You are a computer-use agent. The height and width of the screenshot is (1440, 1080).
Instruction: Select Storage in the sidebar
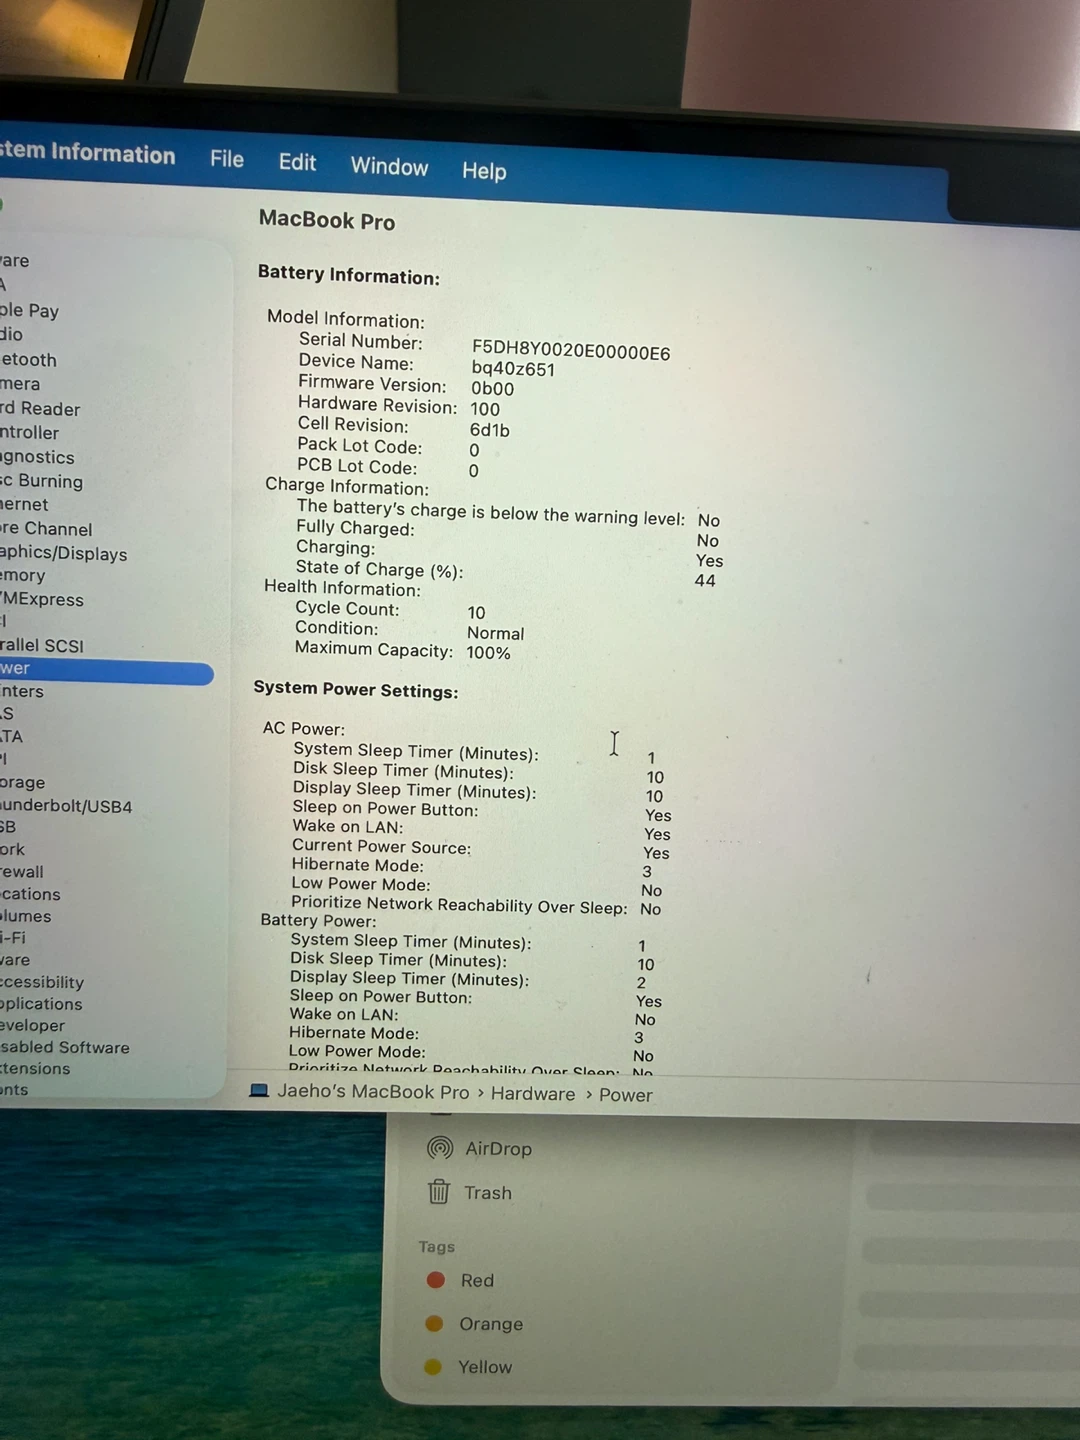pos(23,782)
